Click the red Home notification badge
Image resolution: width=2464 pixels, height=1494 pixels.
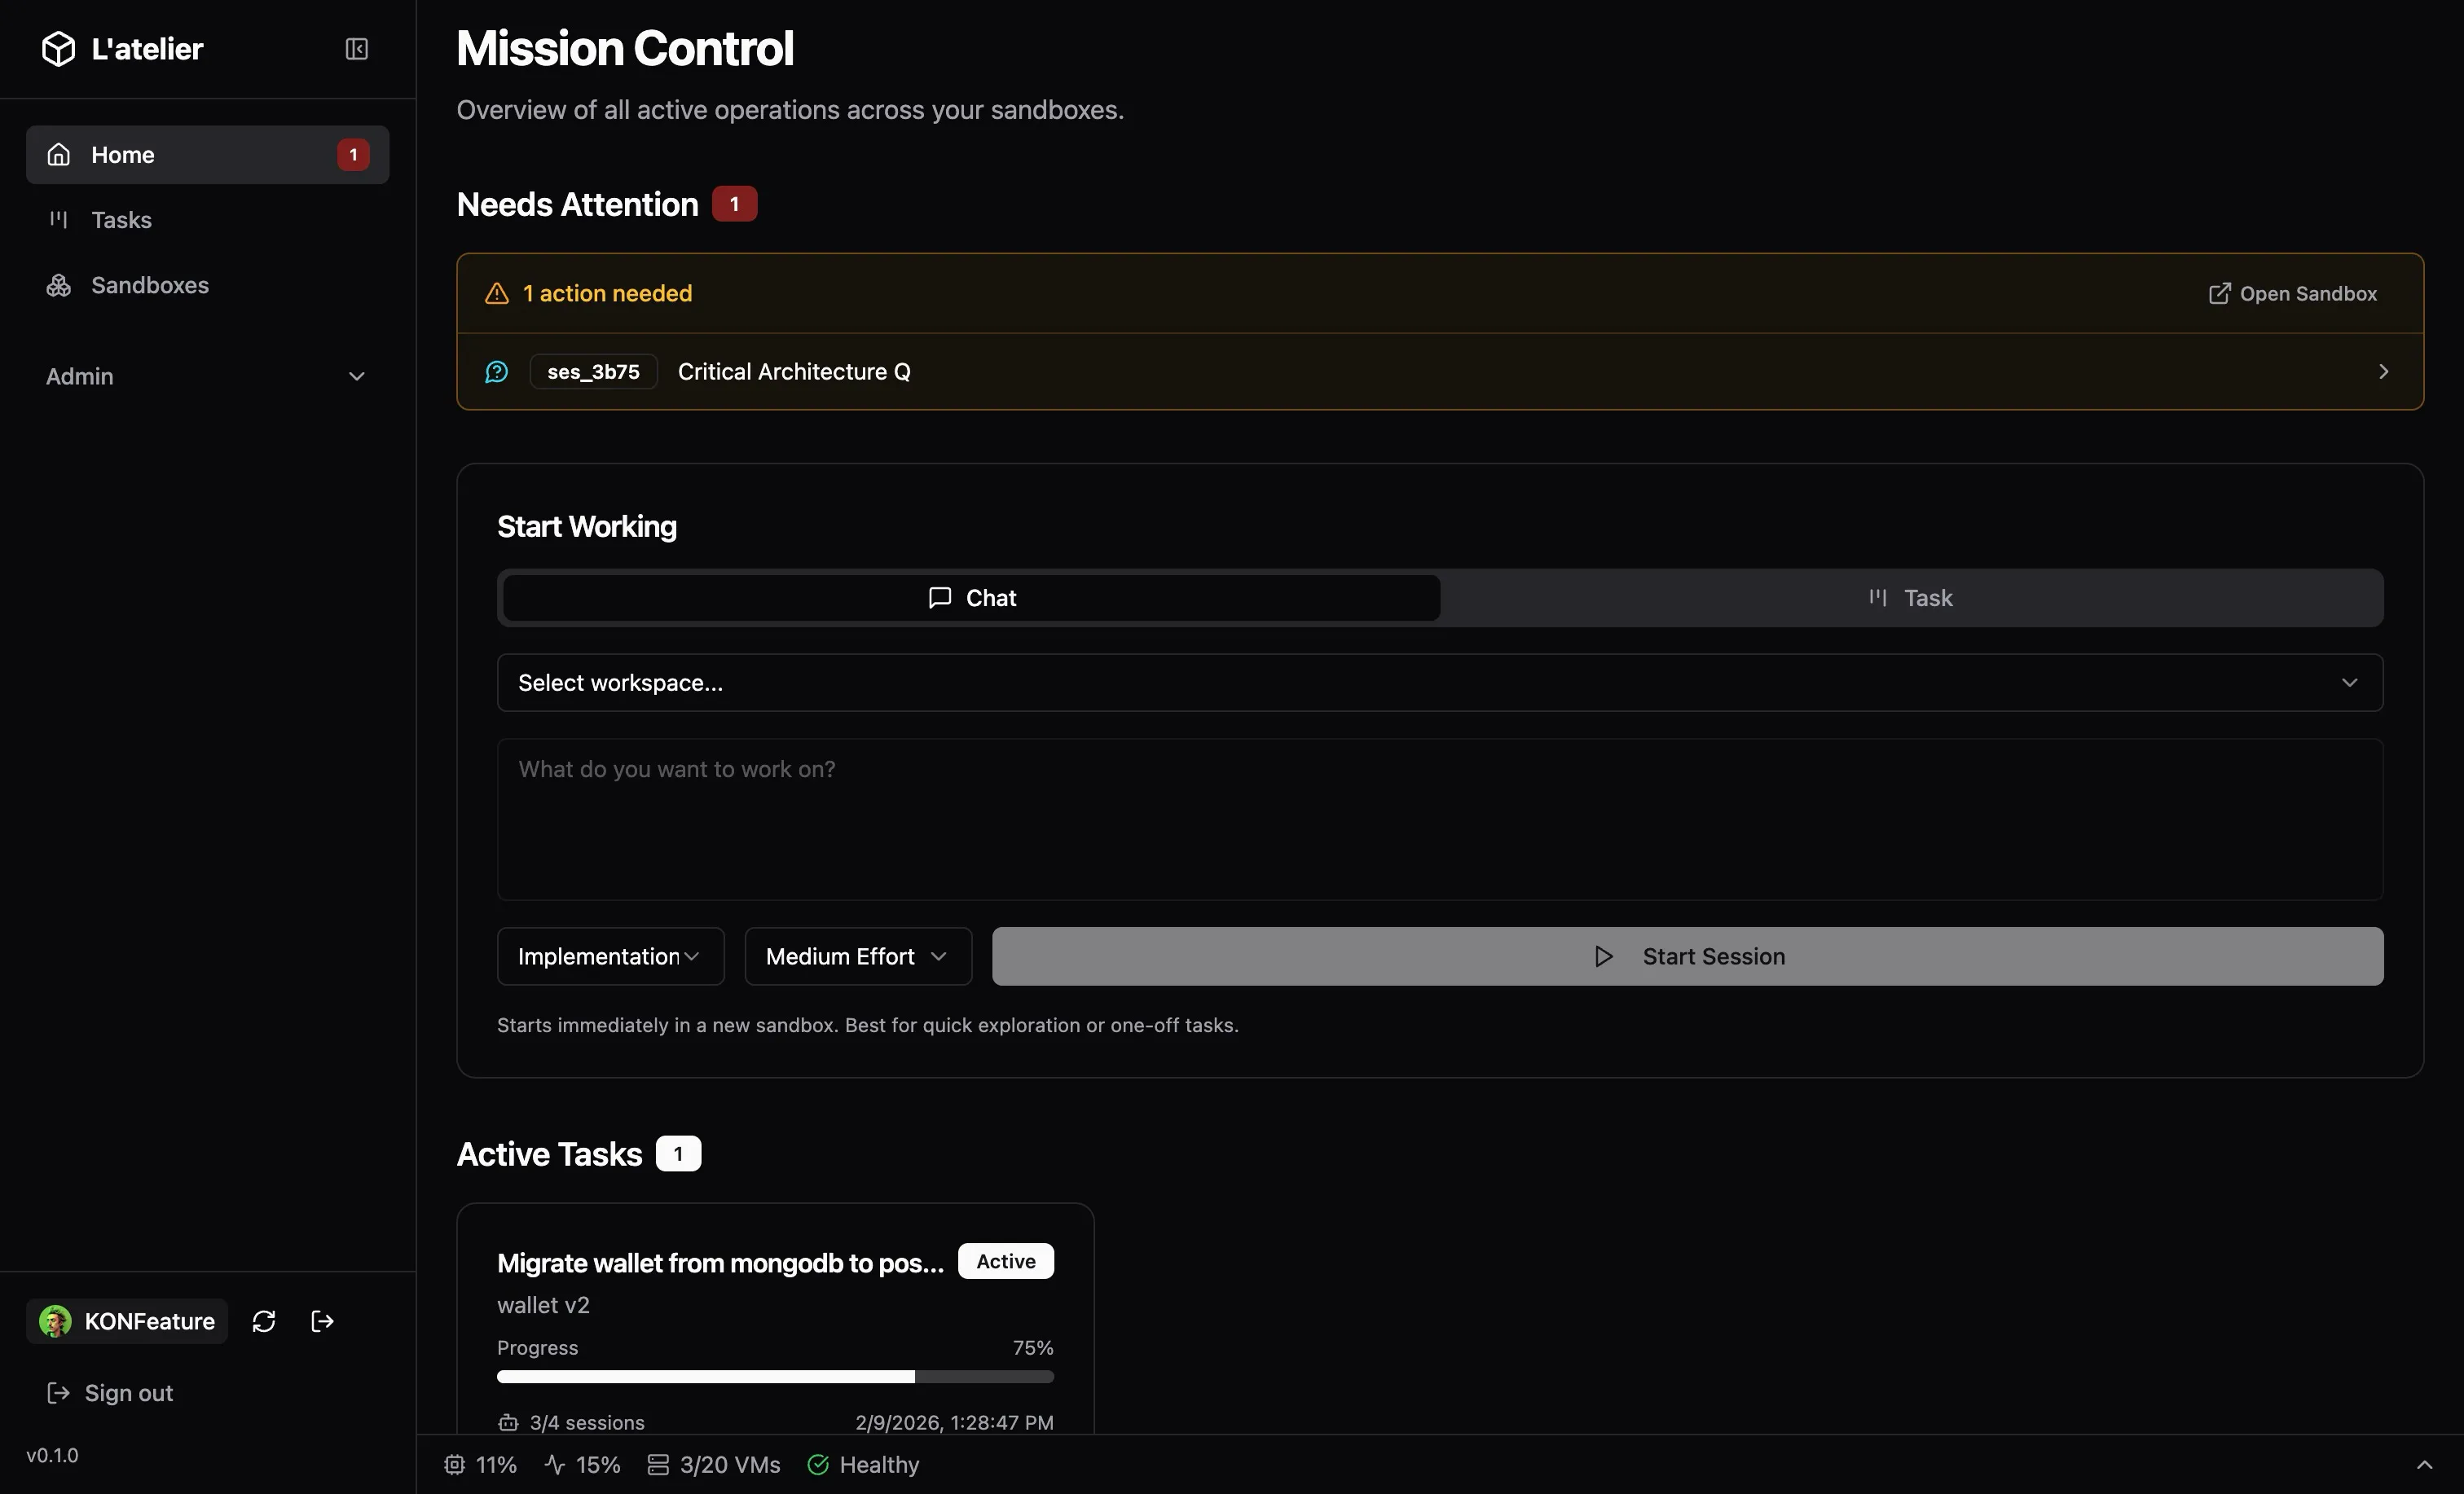point(353,154)
